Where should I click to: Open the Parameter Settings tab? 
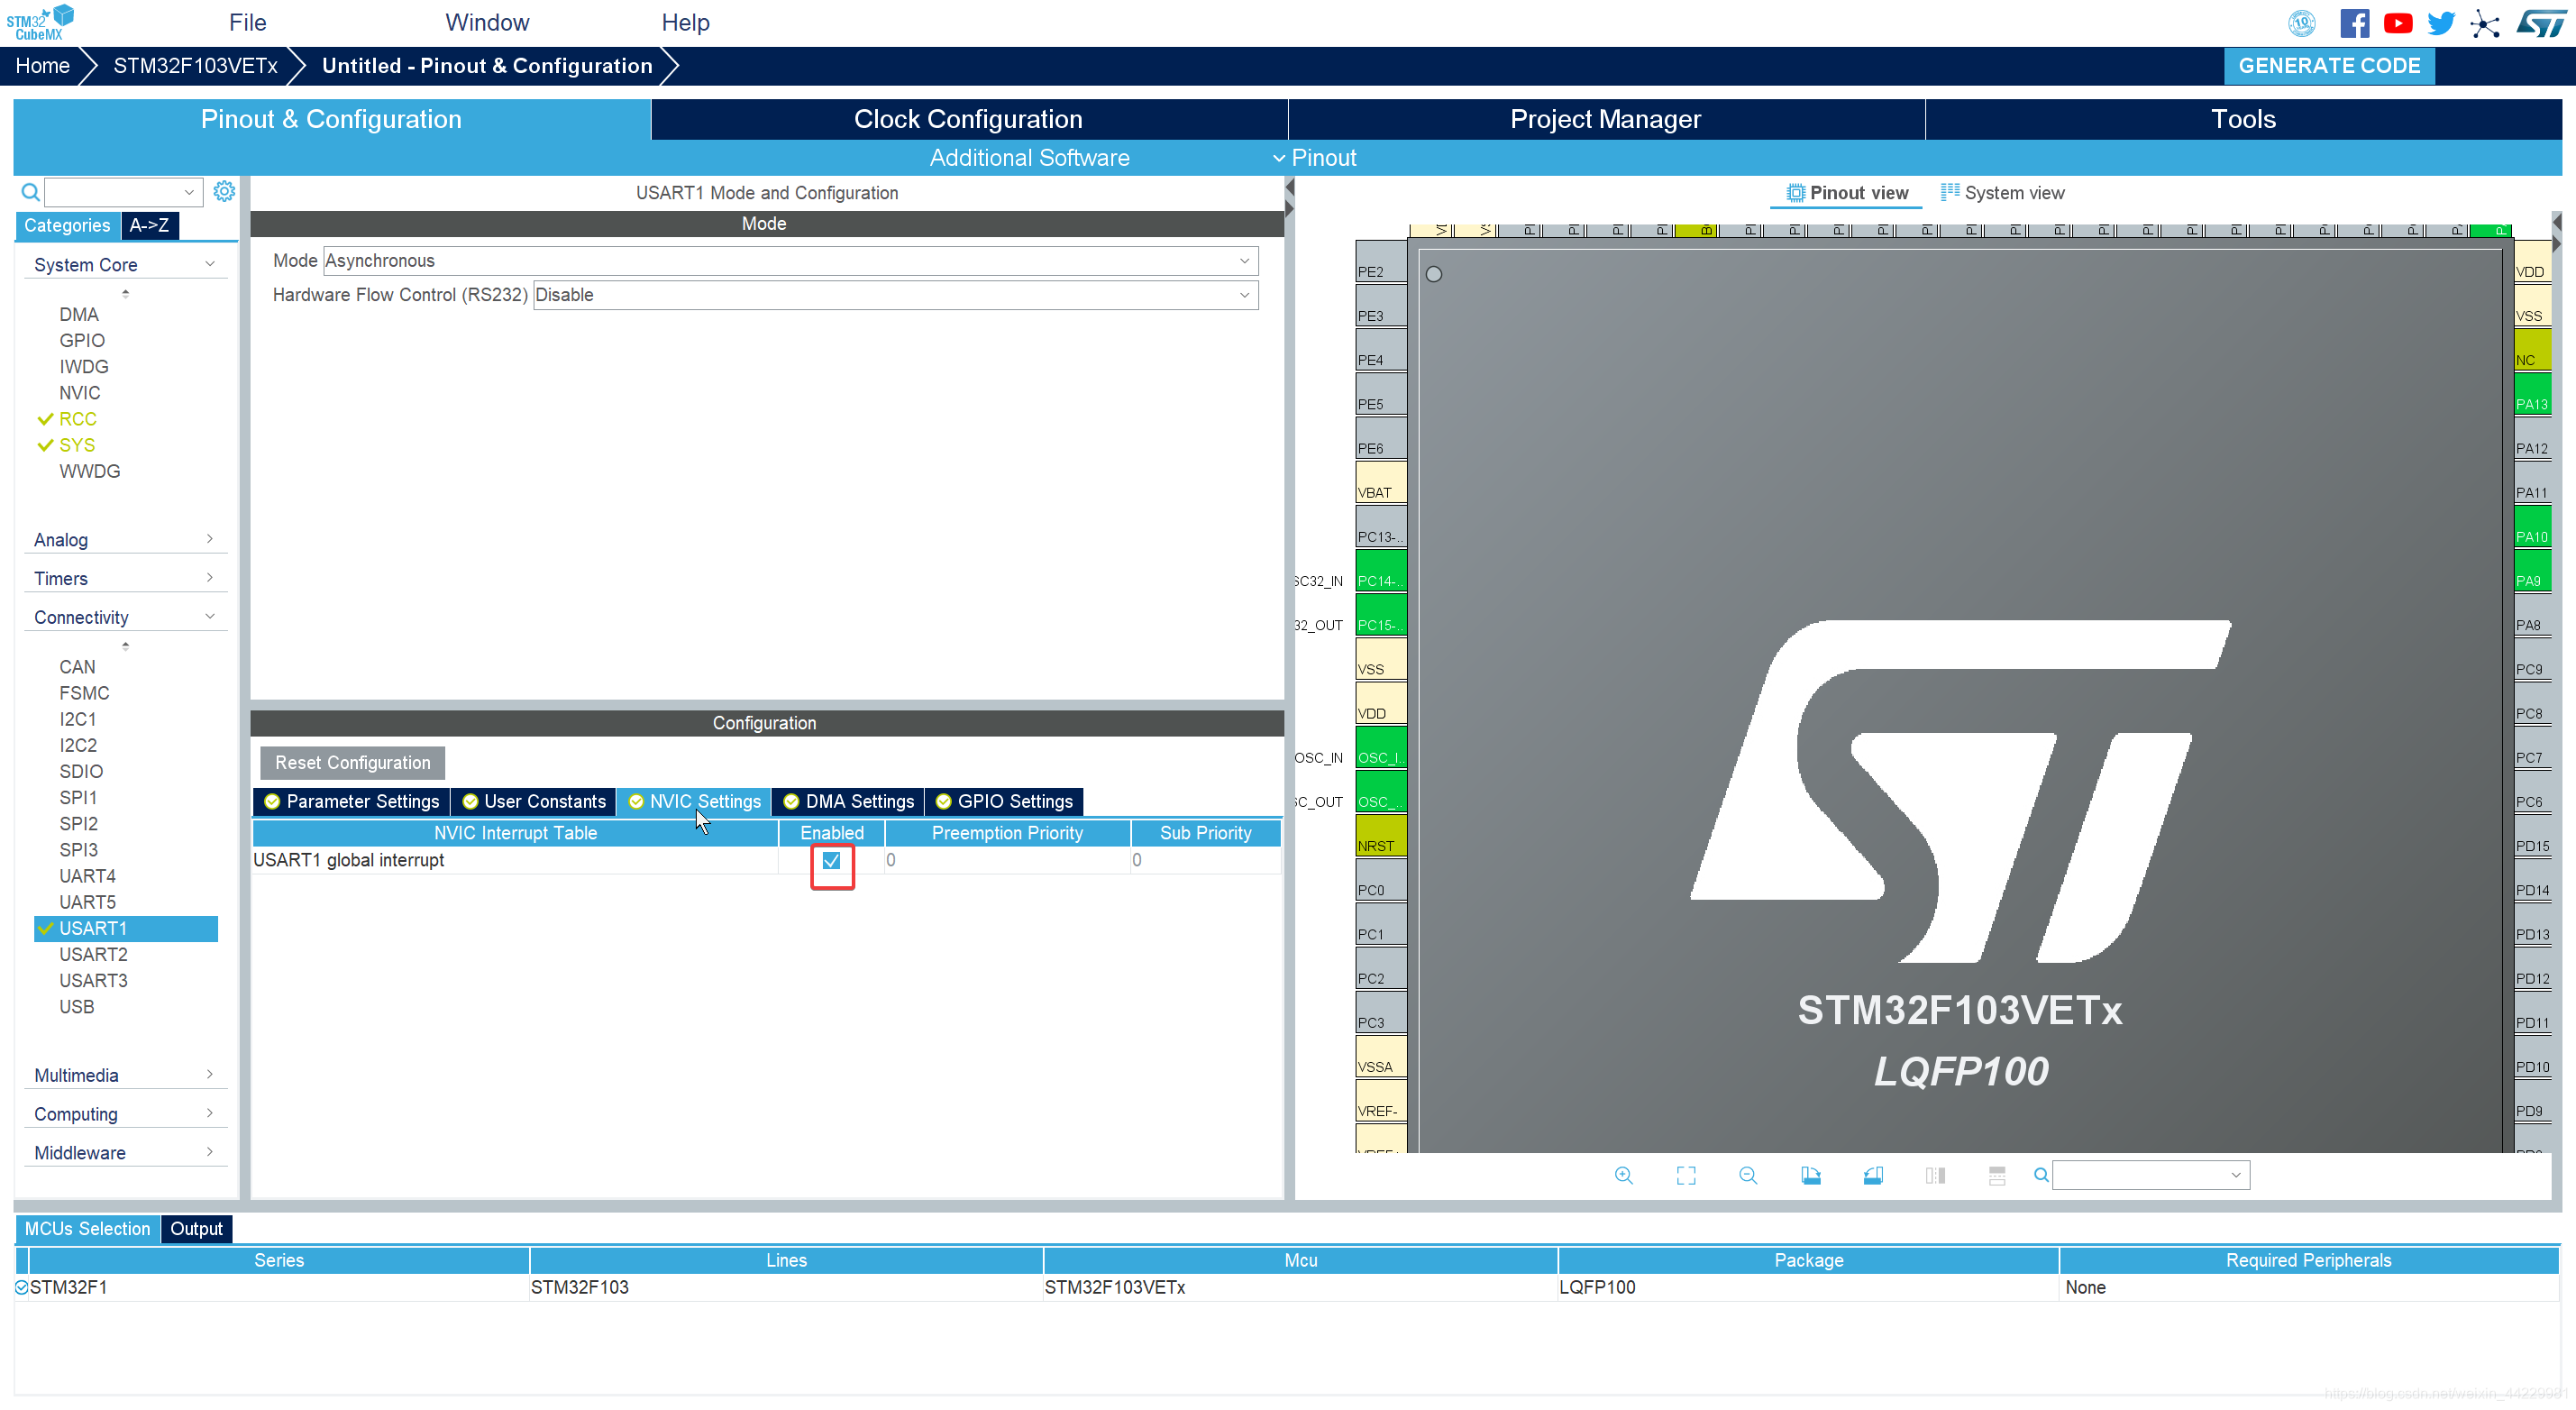tap(351, 801)
